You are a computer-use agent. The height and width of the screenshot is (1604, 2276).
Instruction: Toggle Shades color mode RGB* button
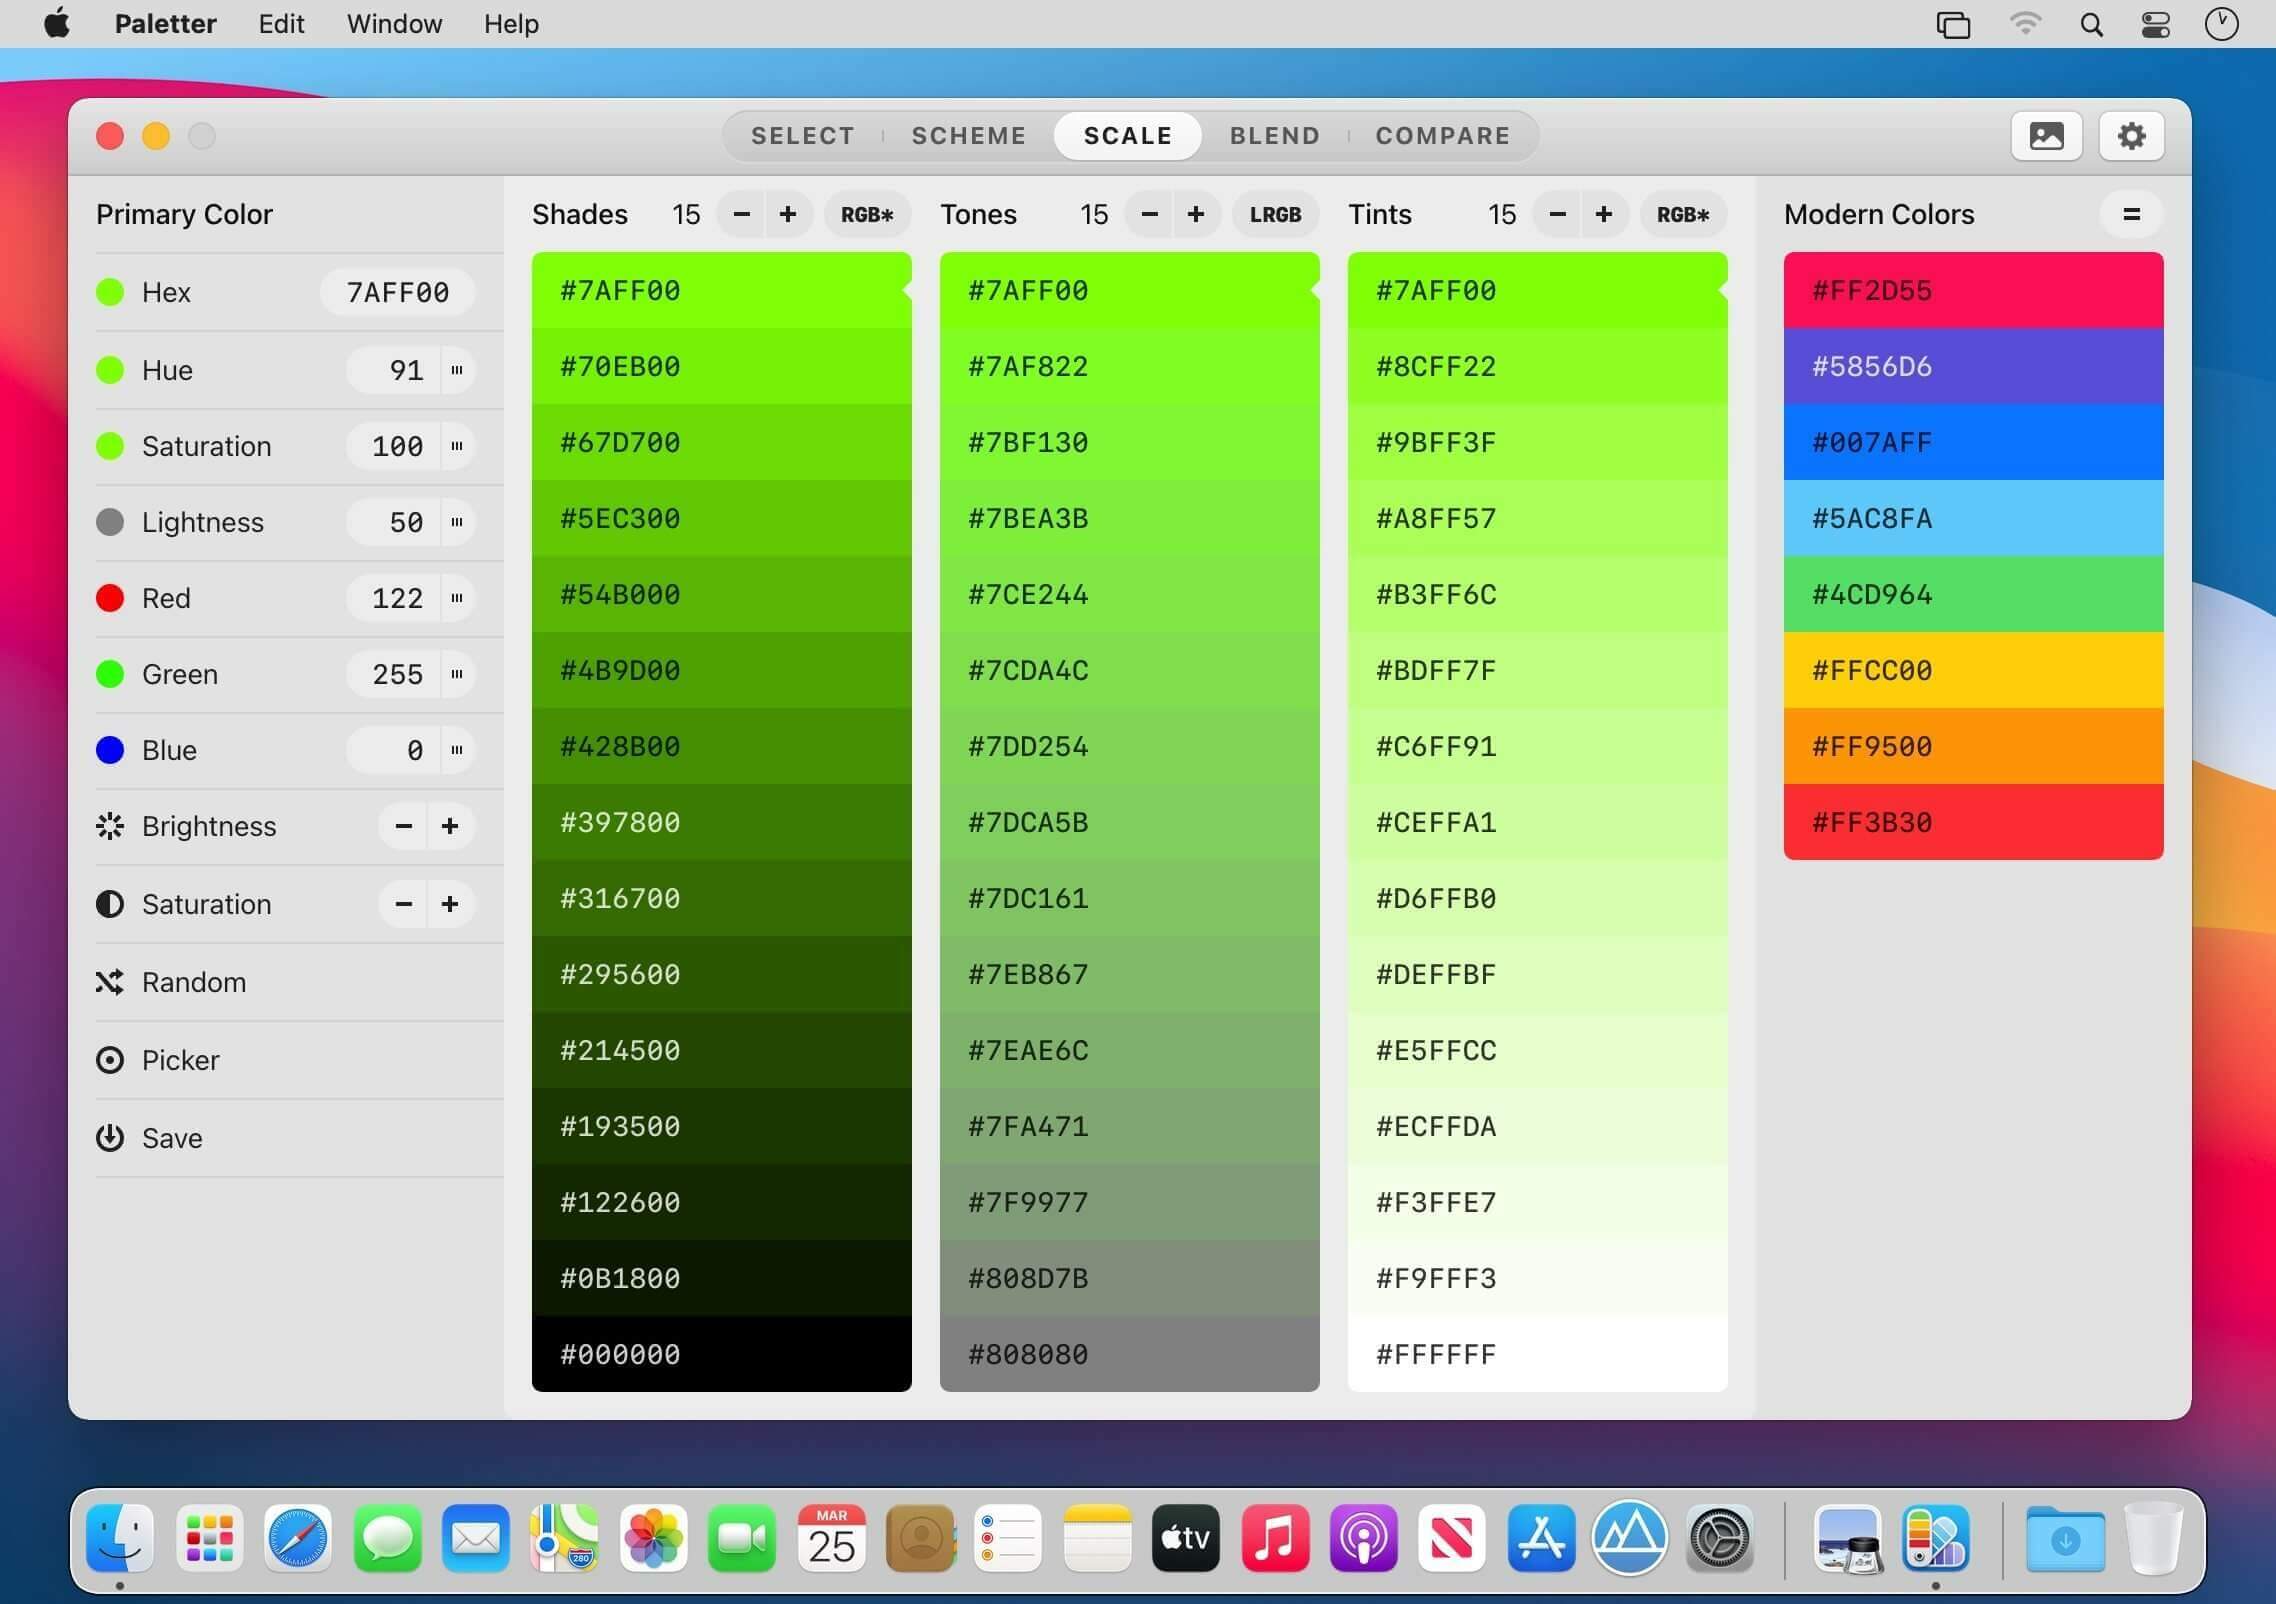(x=866, y=215)
